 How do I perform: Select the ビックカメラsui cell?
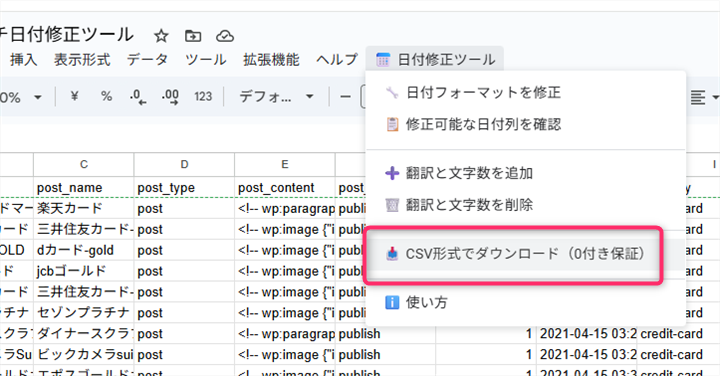pyautogui.click(x=84, y=354)
